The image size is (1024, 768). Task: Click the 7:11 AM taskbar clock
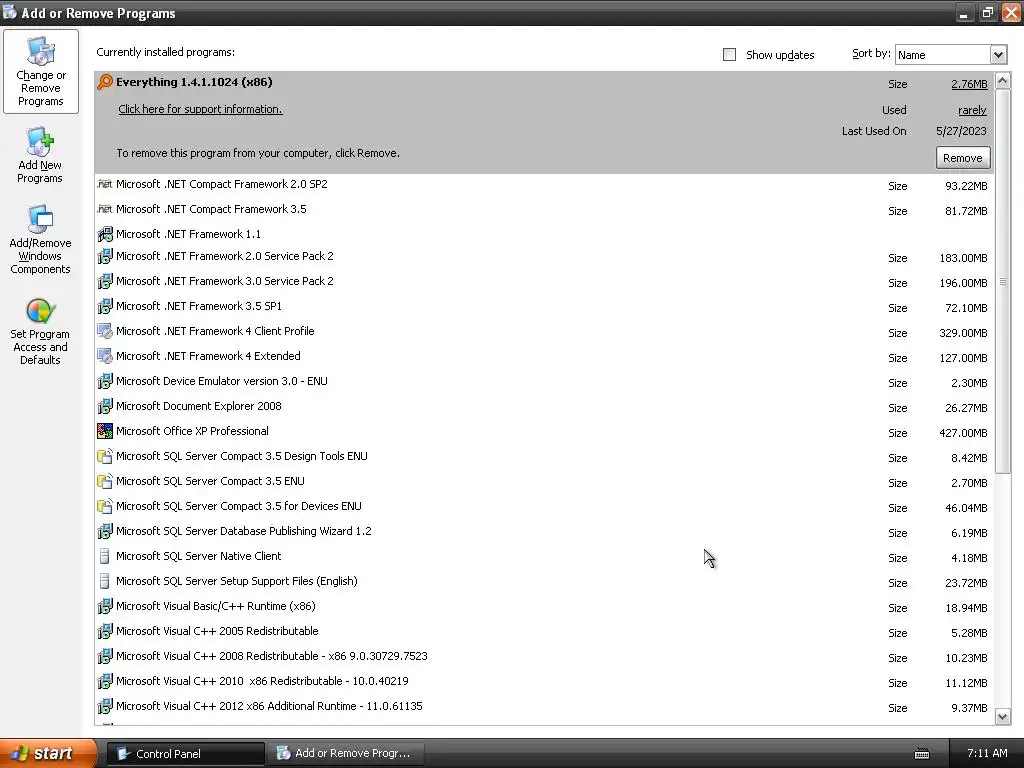pos(987,753)
